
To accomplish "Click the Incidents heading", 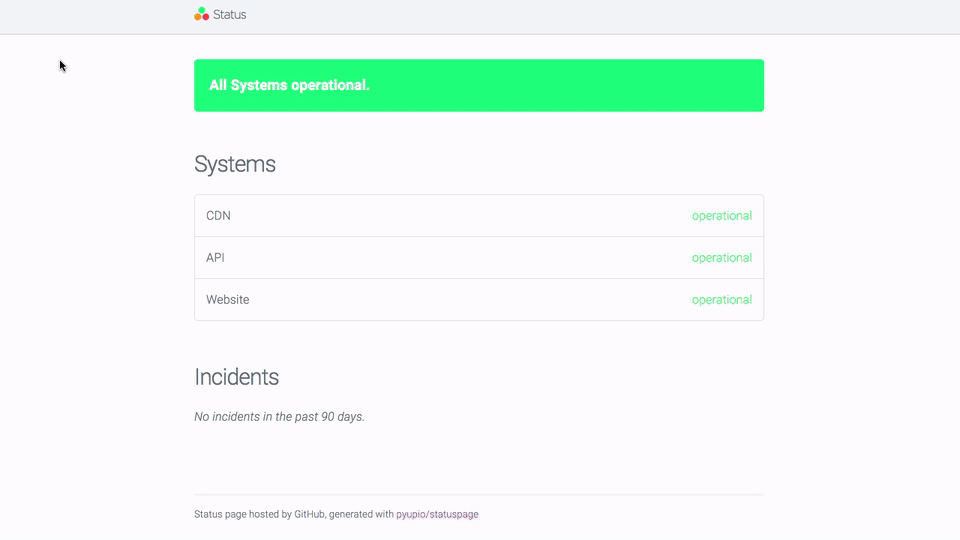I will pos(236,377).
